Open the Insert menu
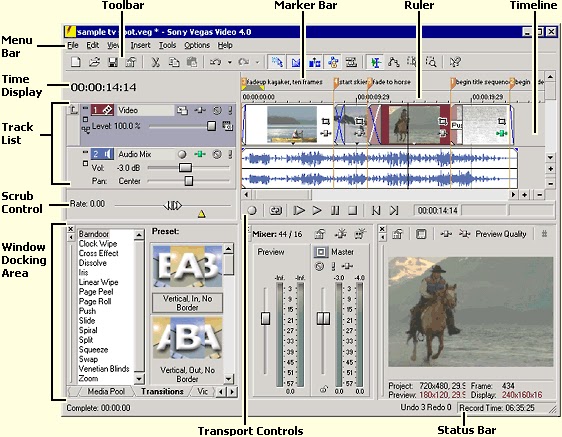This screenshot has height=437, width=562. click(x=140, y=45)
